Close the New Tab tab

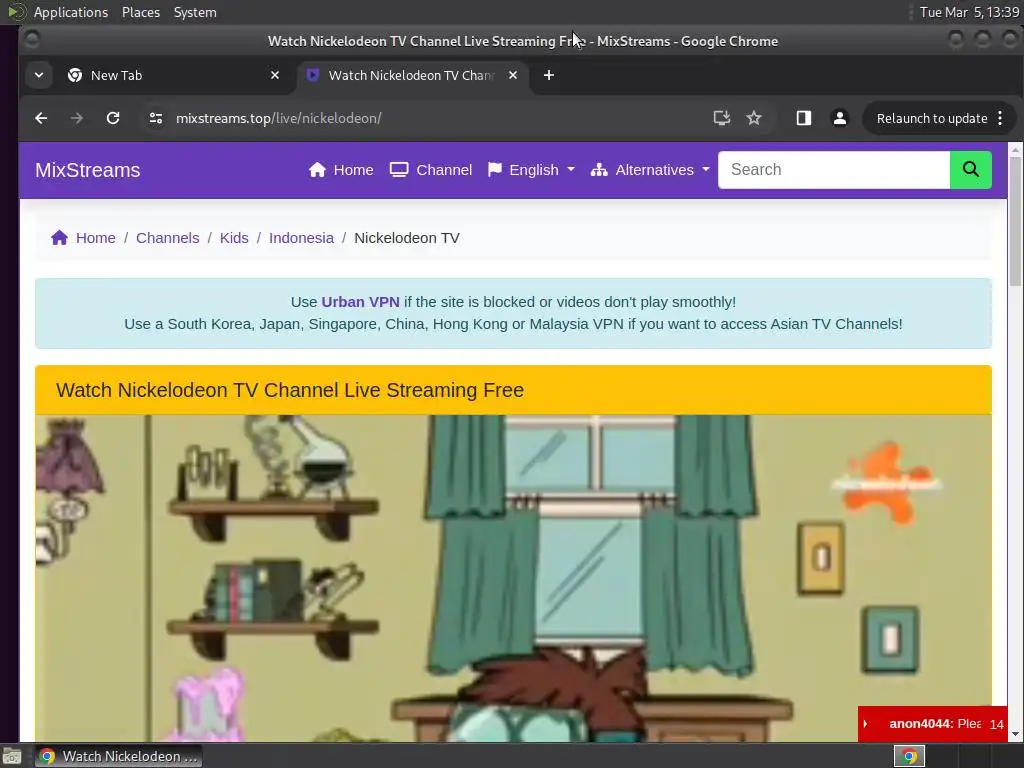pyautogui.click(x=275, y=75)
